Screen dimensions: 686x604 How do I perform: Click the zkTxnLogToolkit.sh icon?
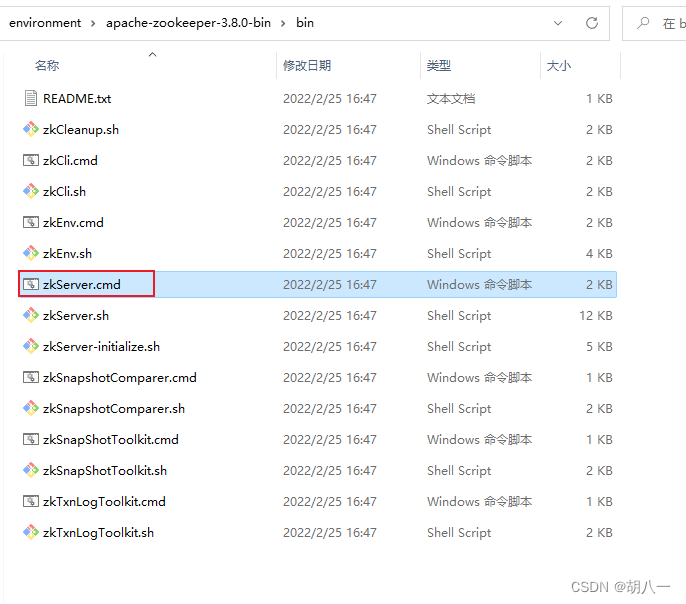(31, 533)
